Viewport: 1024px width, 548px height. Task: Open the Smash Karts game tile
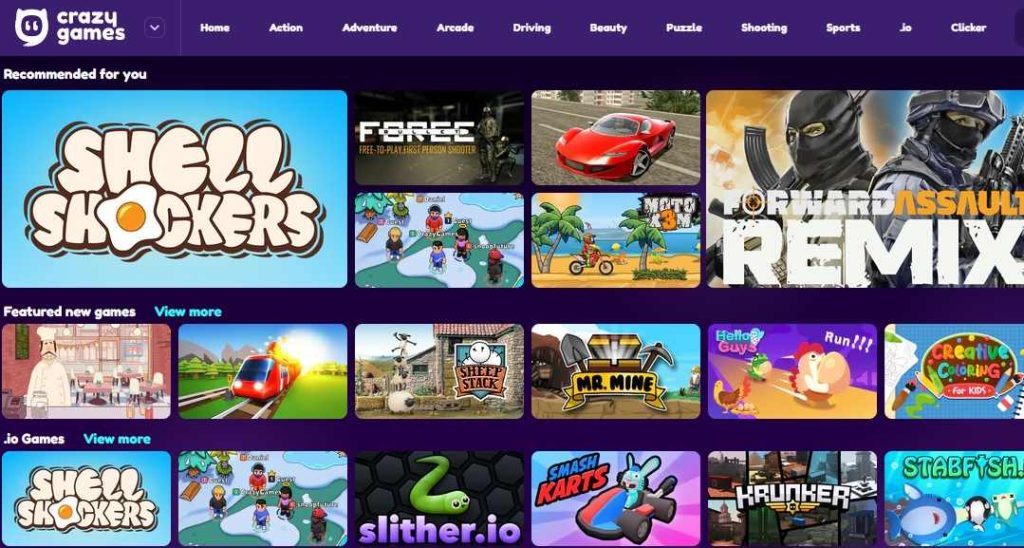coord(616,499)
